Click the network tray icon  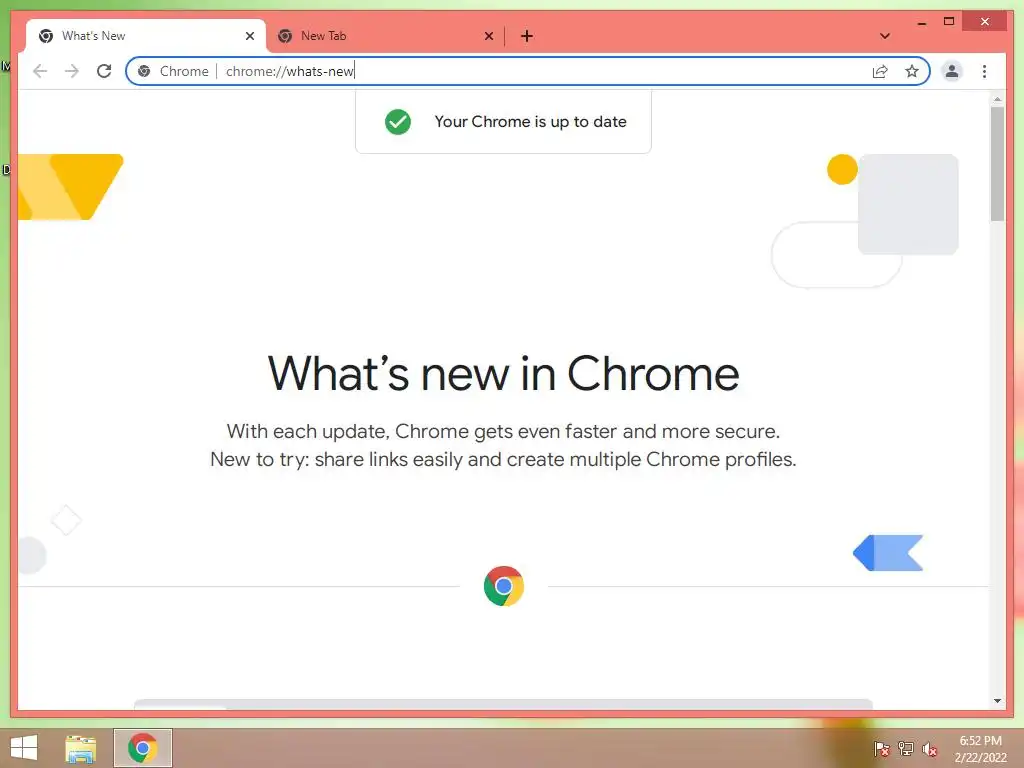(906, 748)
